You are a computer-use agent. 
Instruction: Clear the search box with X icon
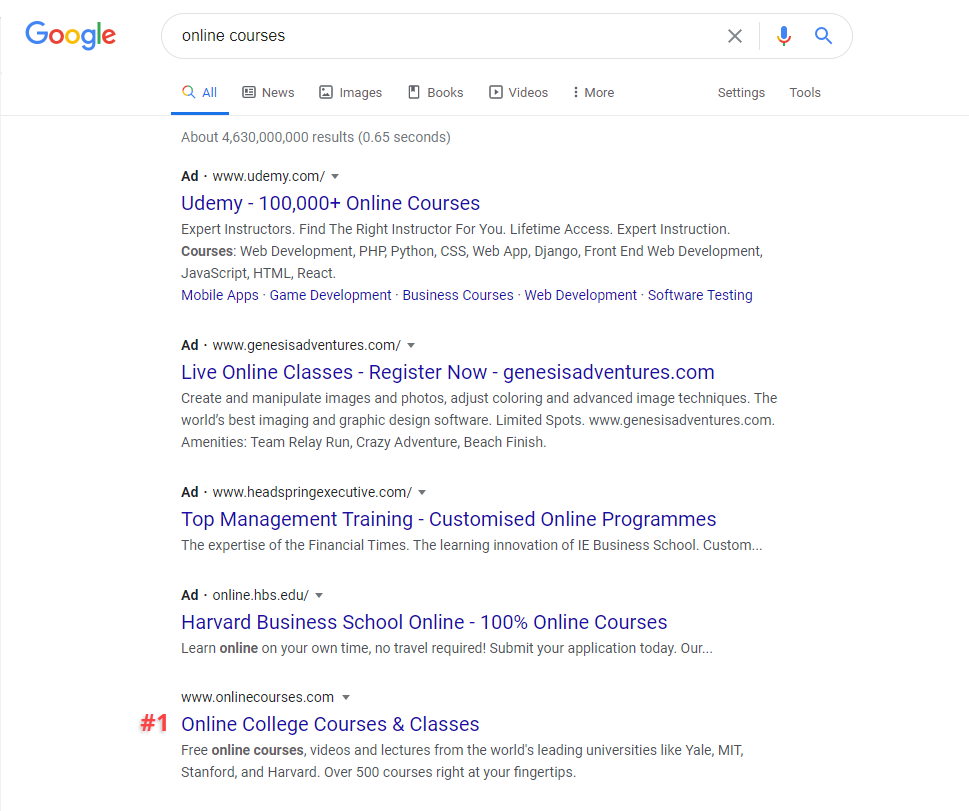[x=735, y=36]
